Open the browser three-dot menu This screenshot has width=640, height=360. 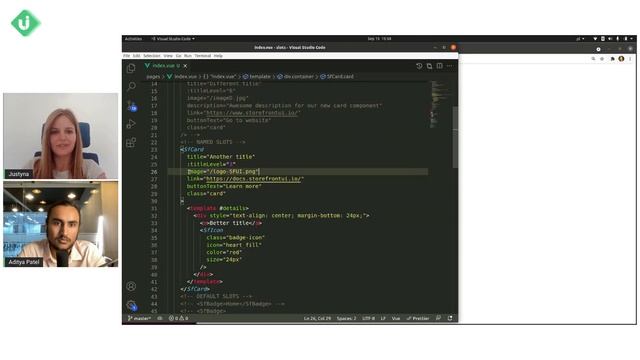tap(630, 59)
